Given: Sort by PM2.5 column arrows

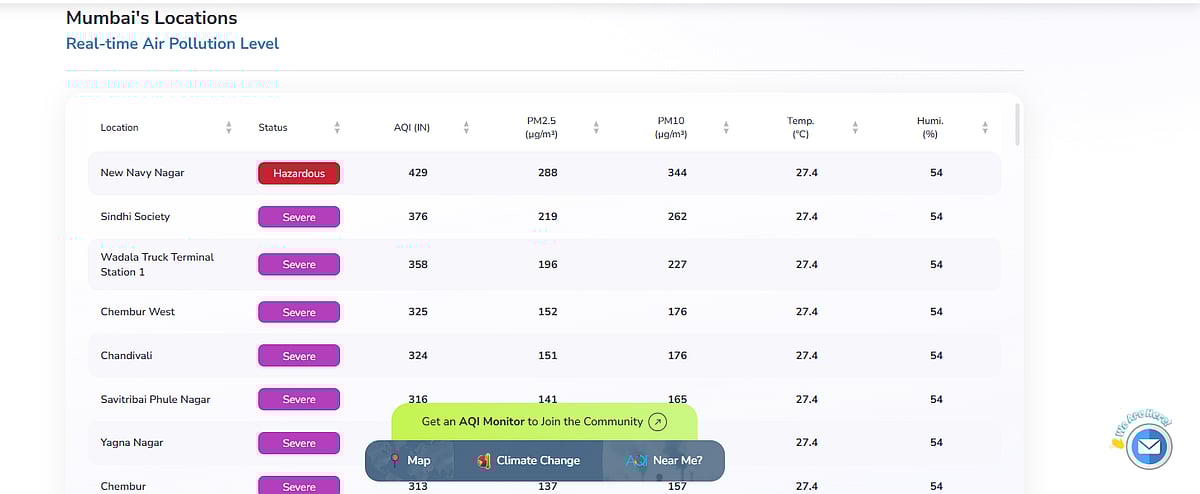Looking at the screenshot, I should pyautogui.click(x=596, y=127).
